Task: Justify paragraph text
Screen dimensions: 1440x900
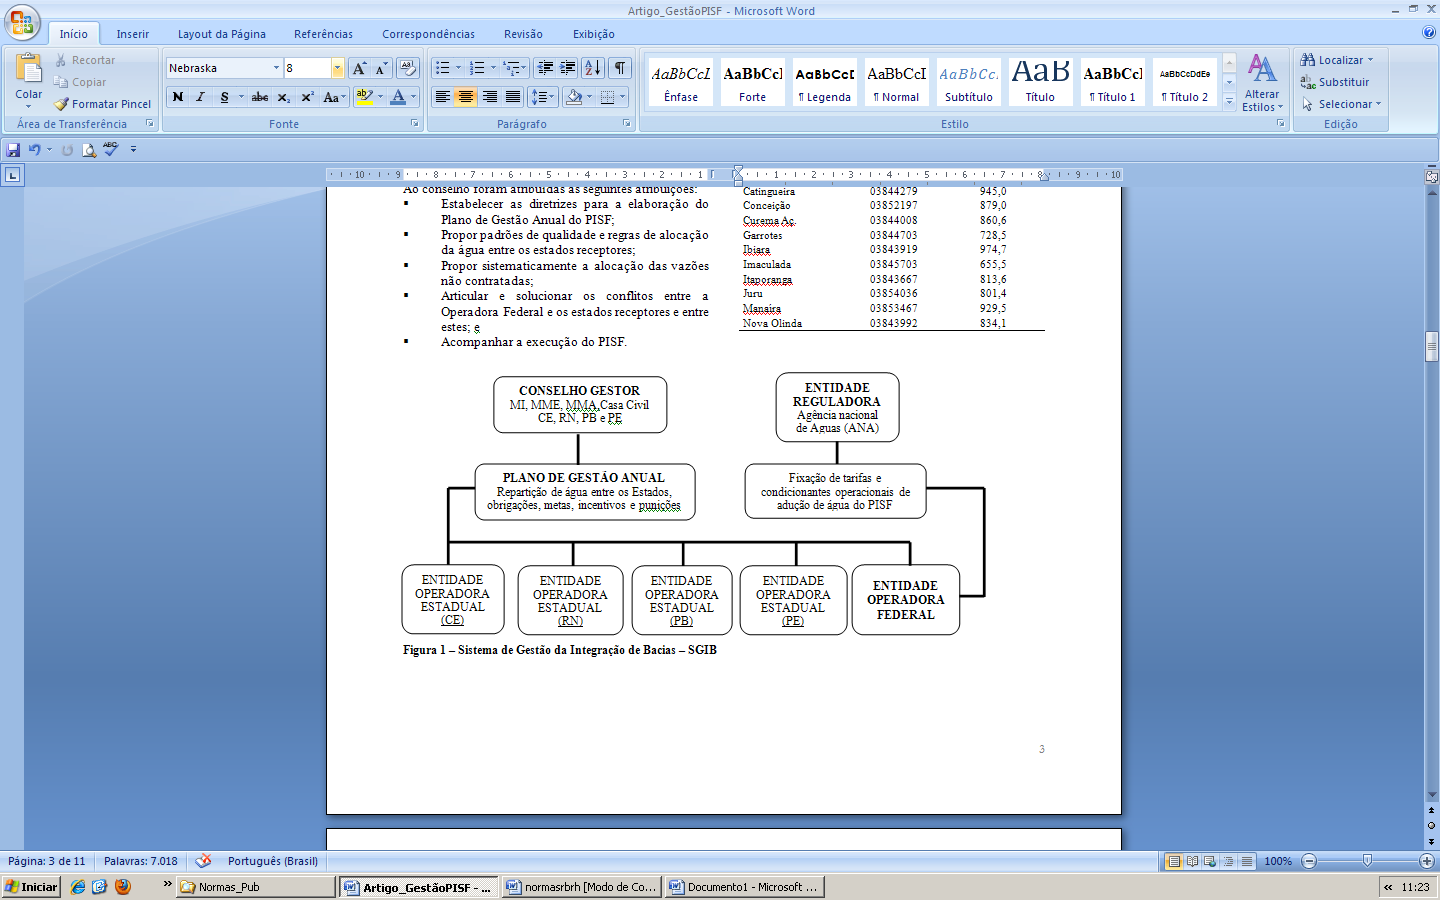Action: pyautogui.click(x=513, y=97)
